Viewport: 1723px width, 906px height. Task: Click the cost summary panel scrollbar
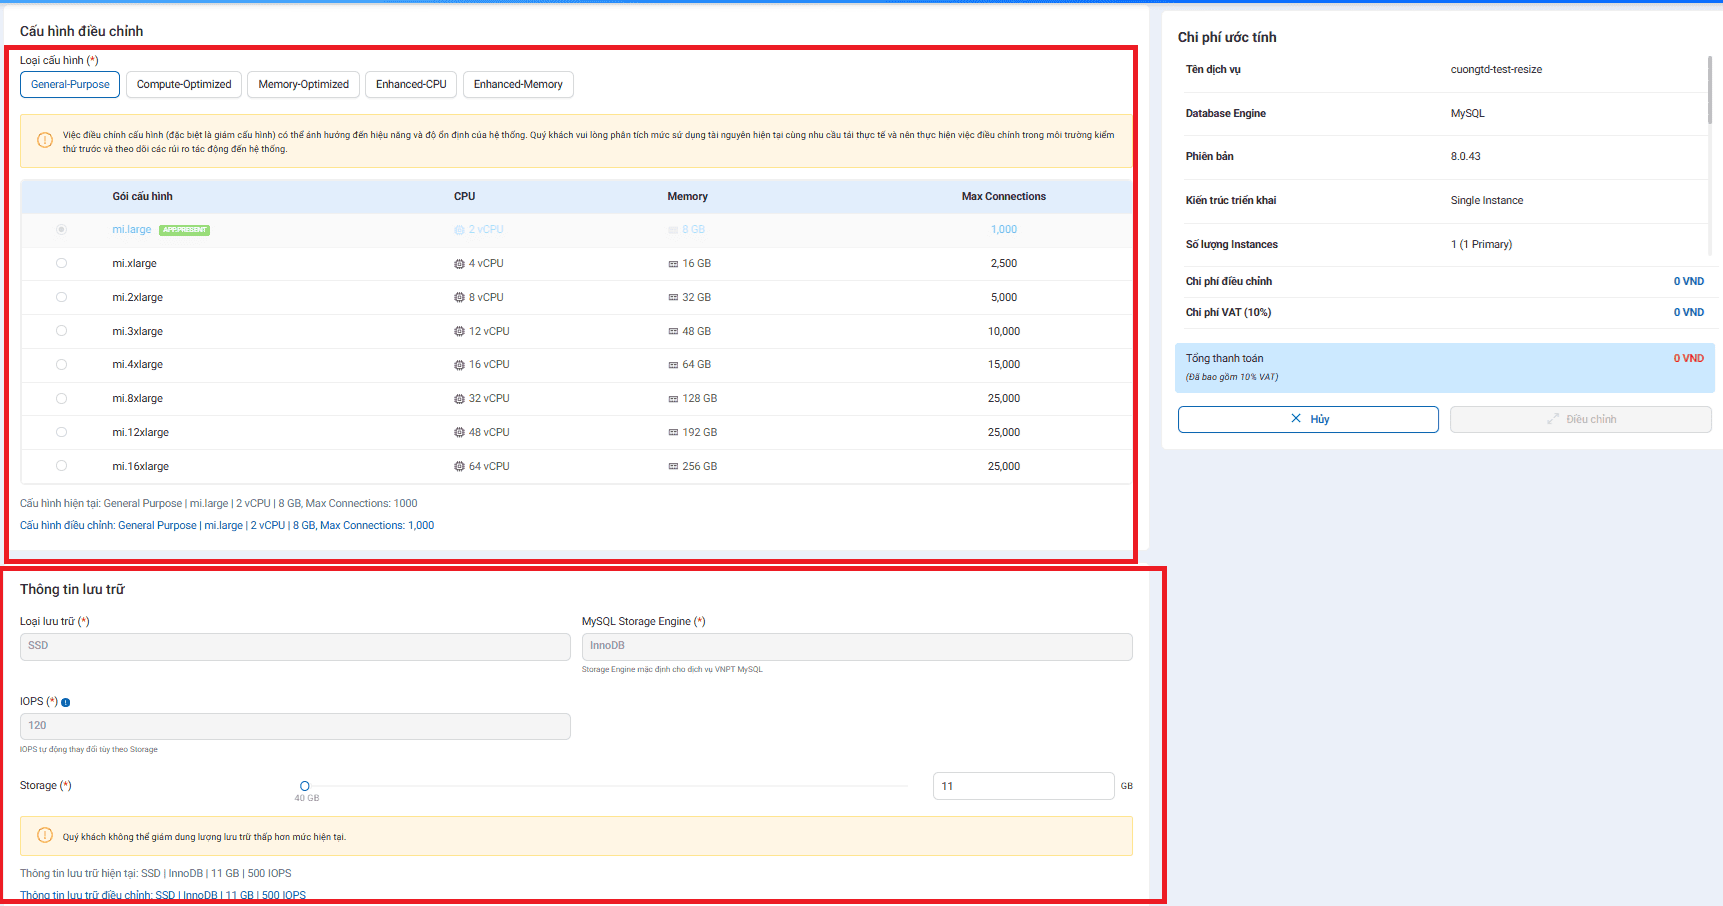1709,90
